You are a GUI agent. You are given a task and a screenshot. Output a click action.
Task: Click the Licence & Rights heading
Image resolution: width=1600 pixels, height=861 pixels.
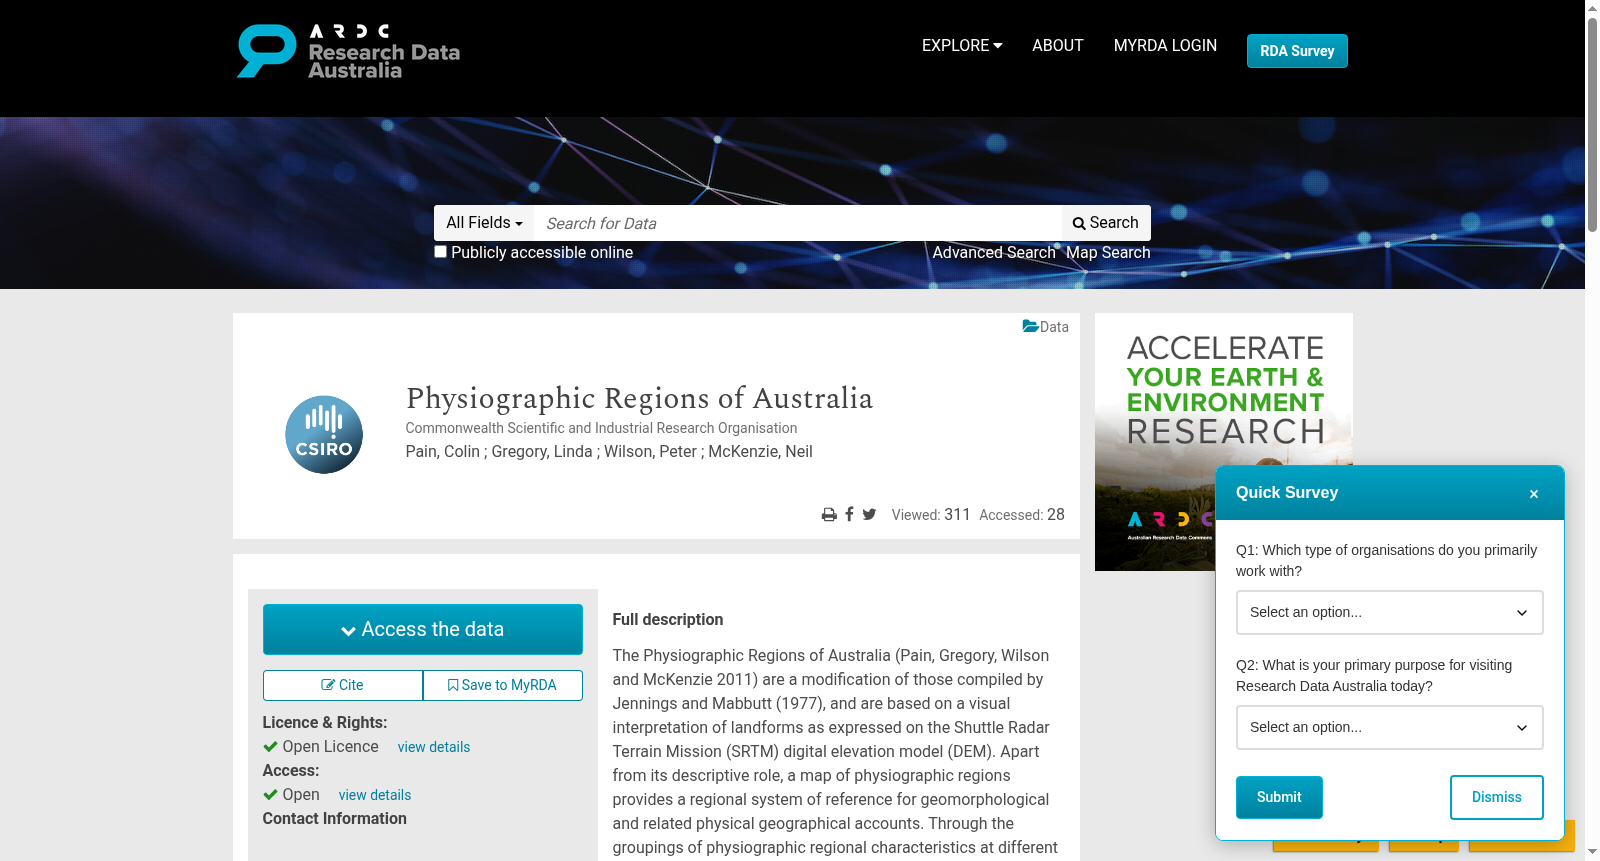pos(325,723)
